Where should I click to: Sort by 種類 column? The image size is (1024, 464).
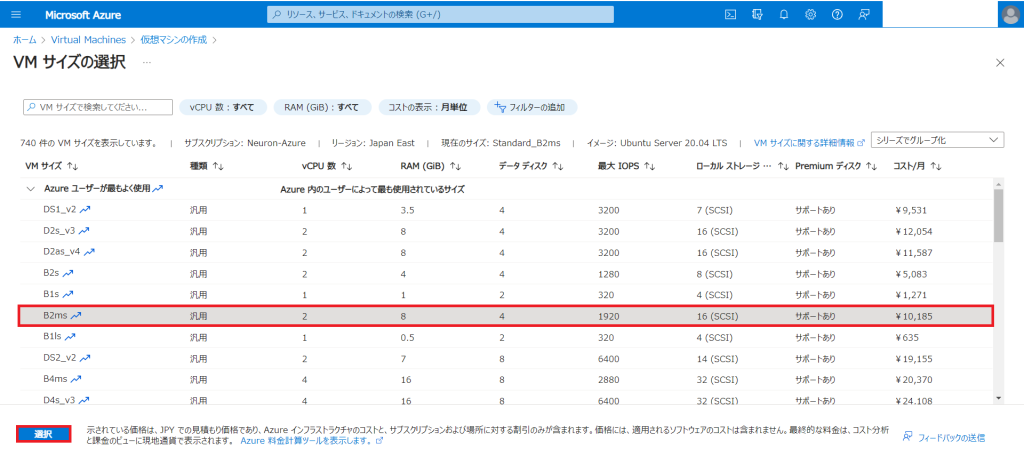tap(206, 167)
